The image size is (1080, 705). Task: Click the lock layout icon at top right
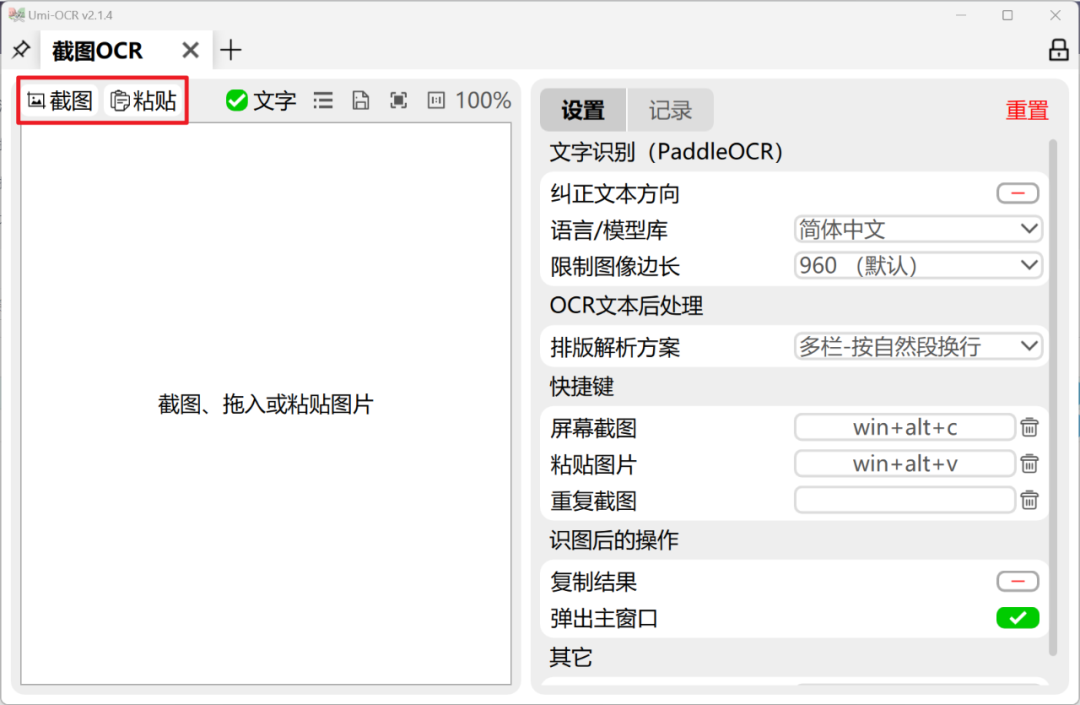click(x=1057, y=49)
